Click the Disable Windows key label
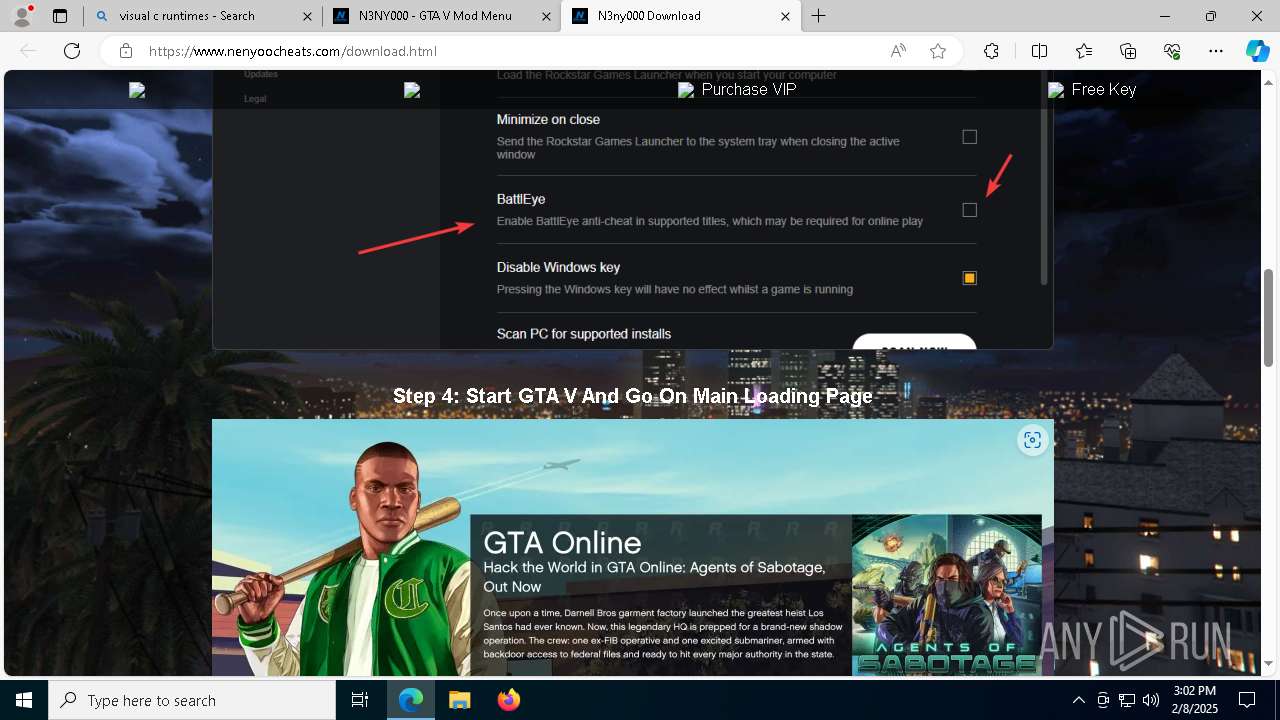1280x720 pixels. [558, 267]
